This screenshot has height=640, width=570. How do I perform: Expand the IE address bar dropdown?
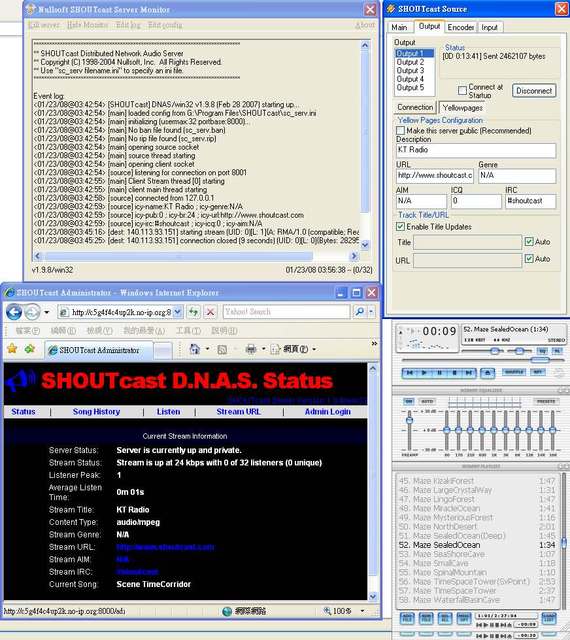click(178, 312)
